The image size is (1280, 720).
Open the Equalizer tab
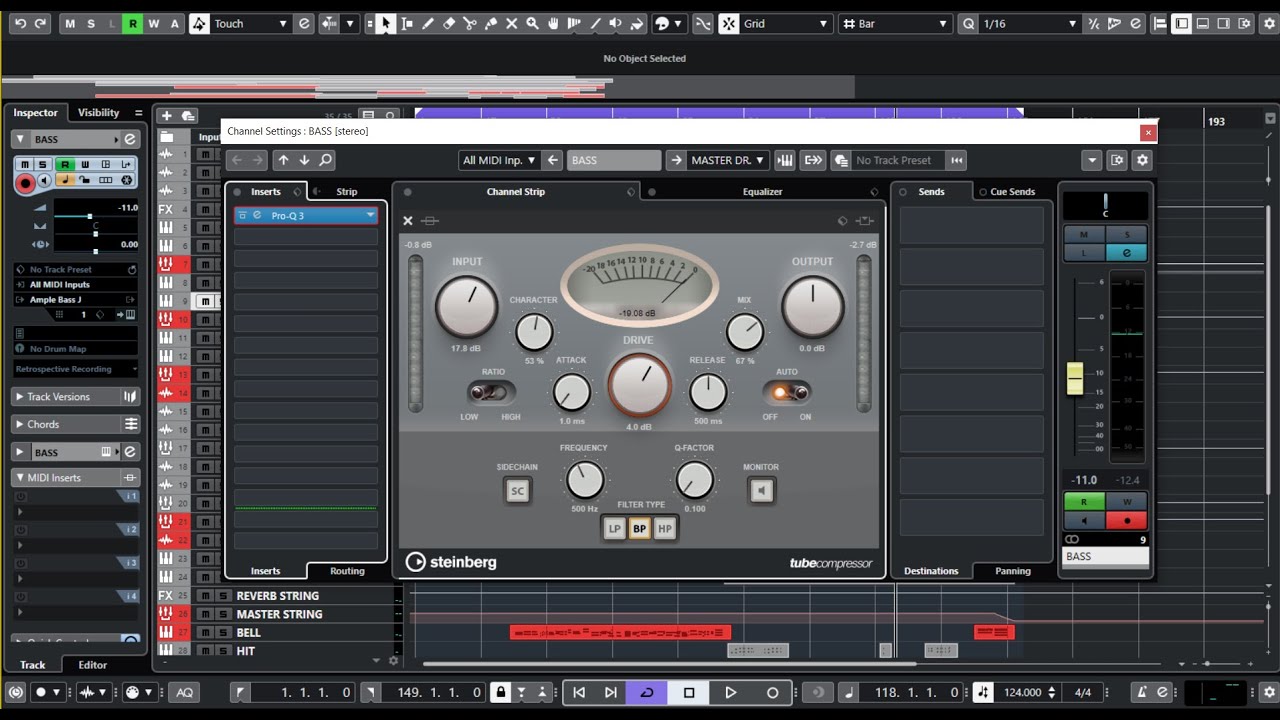[763, 191]
